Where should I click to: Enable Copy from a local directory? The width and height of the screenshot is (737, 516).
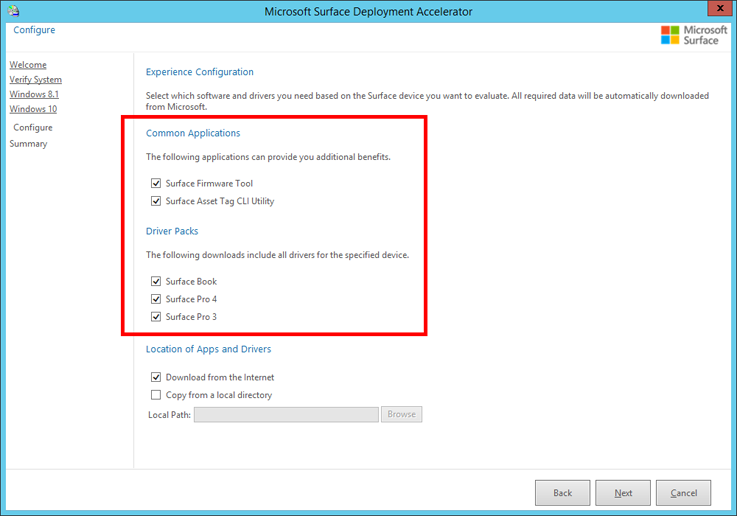point(156,395)
